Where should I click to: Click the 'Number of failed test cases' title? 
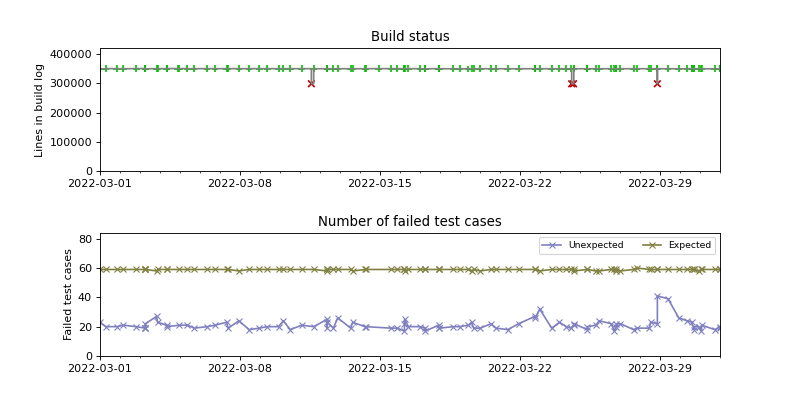coord(410,222)
